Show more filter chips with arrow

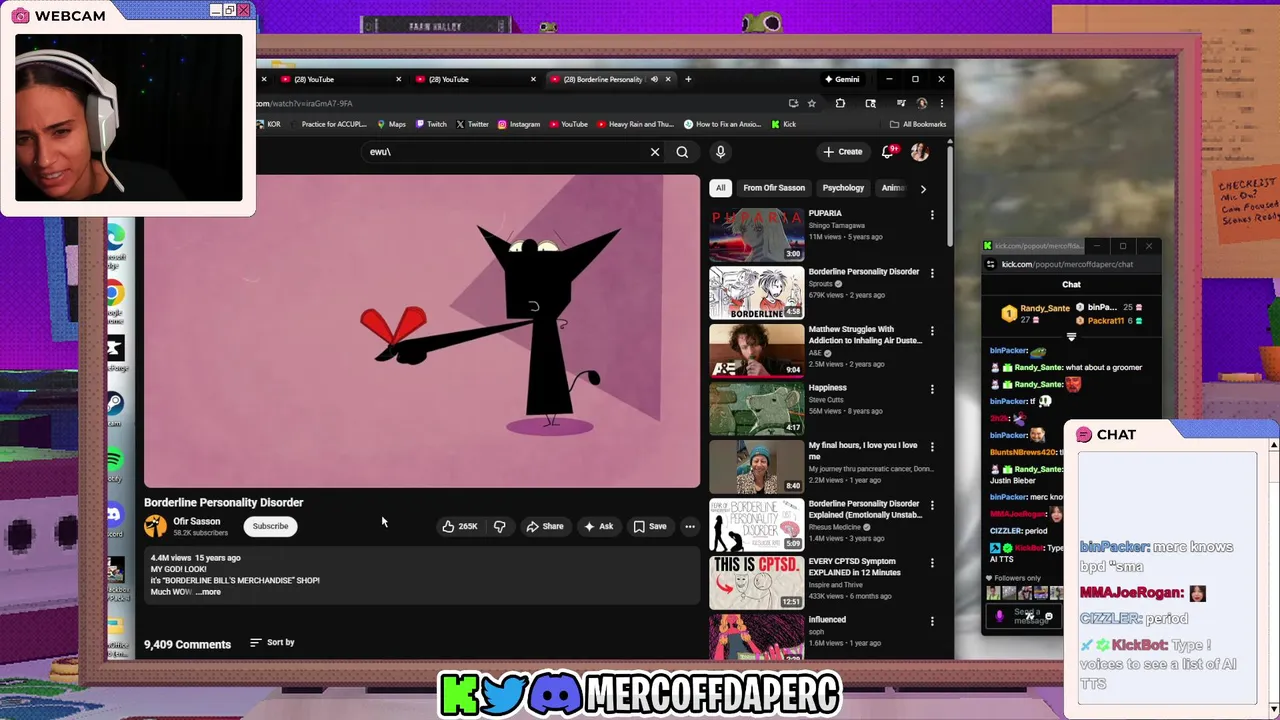pos(923,188)
